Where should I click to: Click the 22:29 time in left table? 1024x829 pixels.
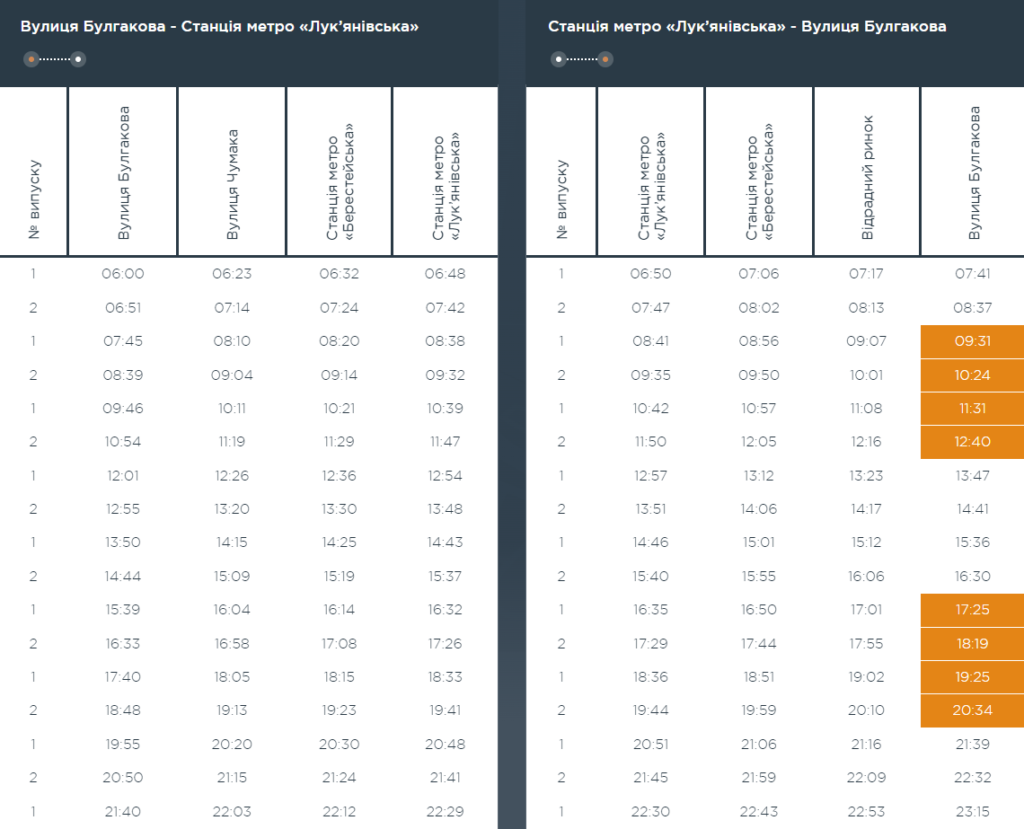pyautogui.click(x=444, y=812)
